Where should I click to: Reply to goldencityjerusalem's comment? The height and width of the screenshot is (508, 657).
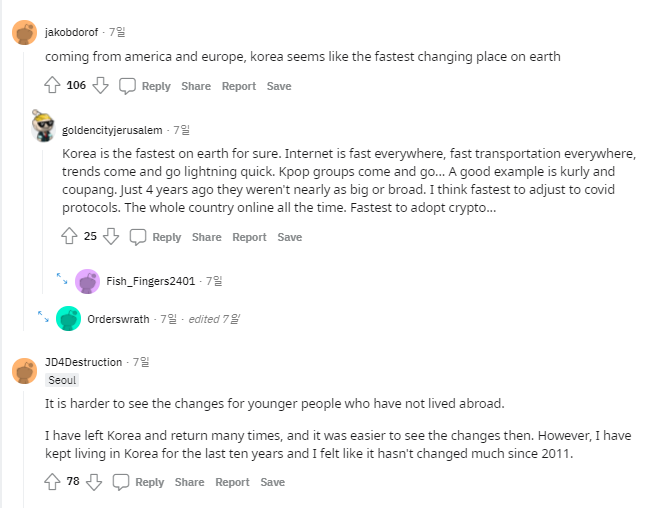click(167, 237)
